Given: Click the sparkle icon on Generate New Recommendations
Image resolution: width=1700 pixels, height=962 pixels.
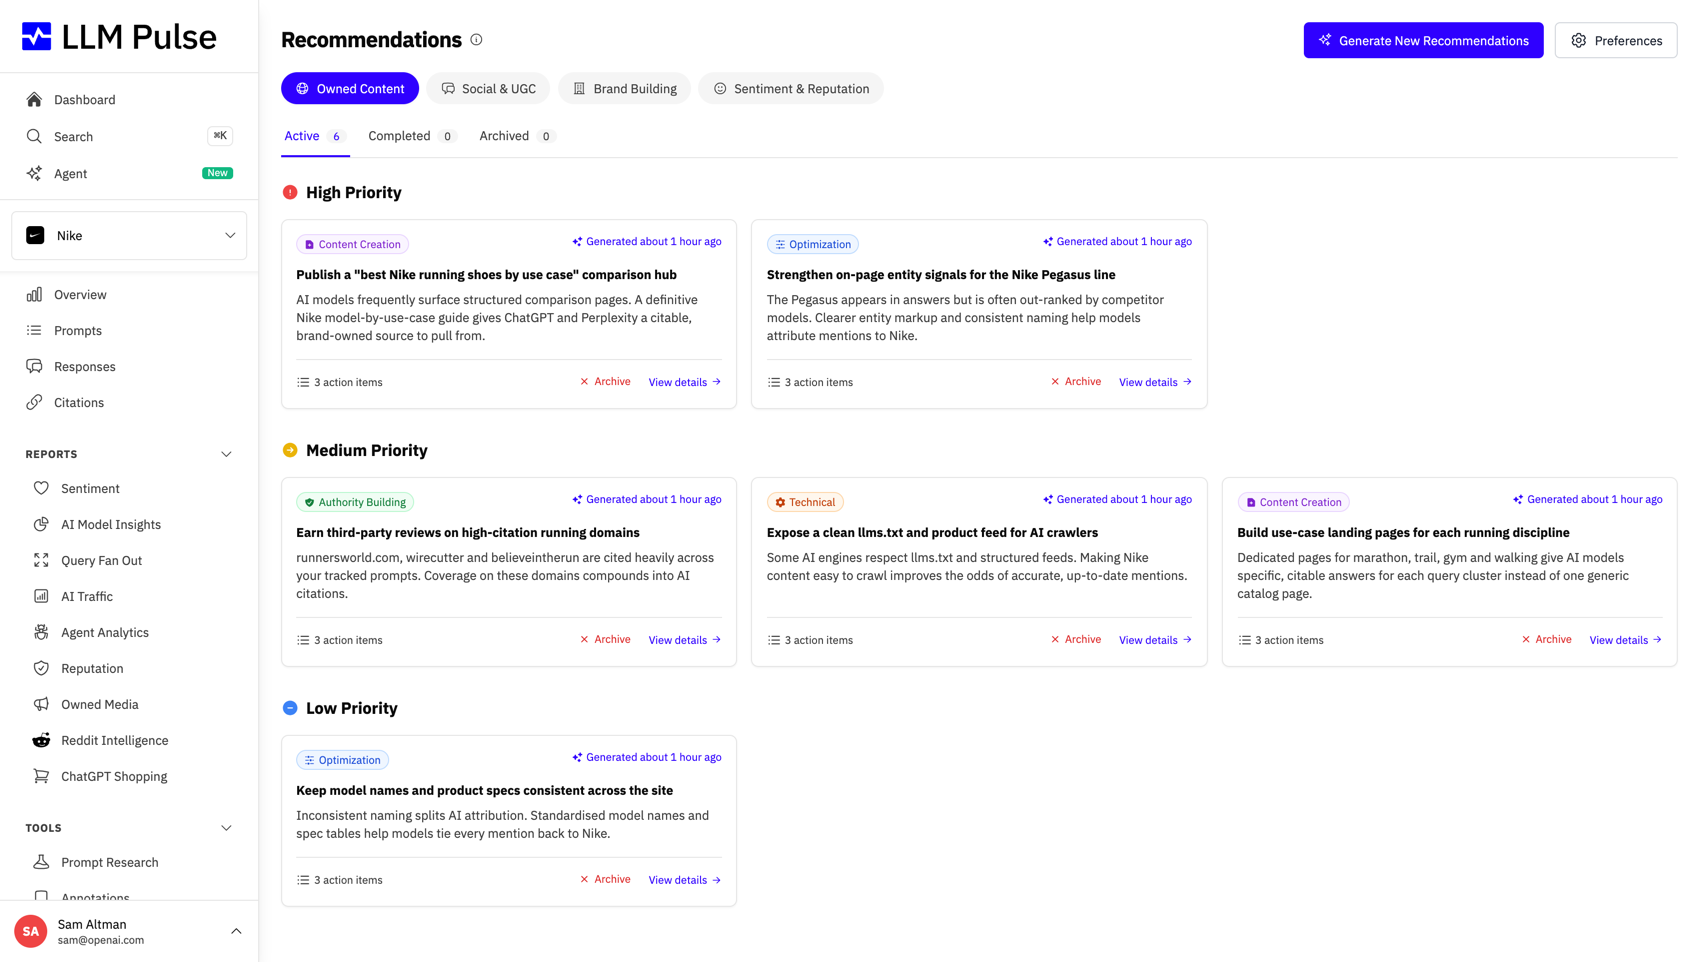Looking at the screenshot, I should pos(1325,41).
